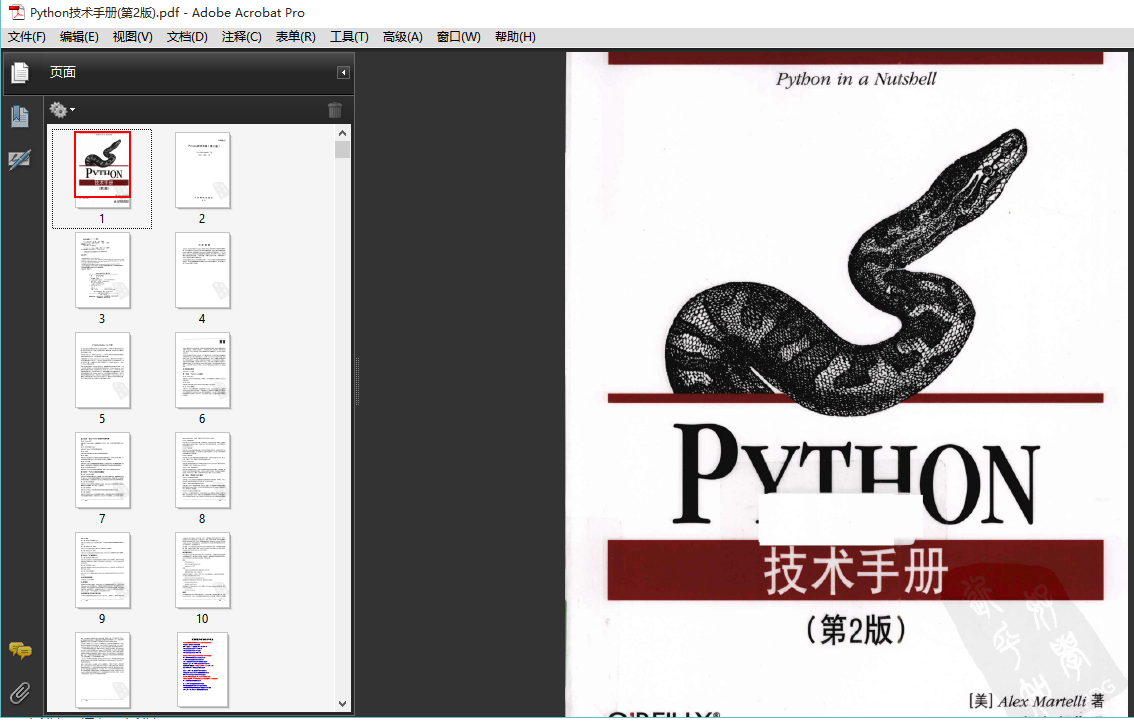Open the 高级(A) menu
1134x722 pixels.
point(403,37)
